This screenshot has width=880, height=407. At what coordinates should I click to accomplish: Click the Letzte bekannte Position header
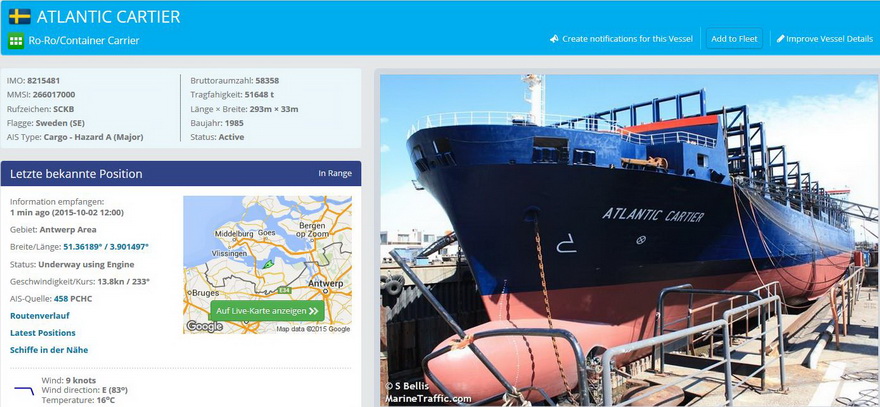click(x=181, y=173)
